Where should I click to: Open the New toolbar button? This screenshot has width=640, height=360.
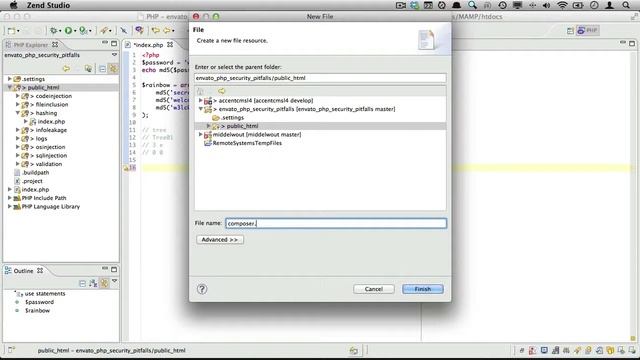11,31
